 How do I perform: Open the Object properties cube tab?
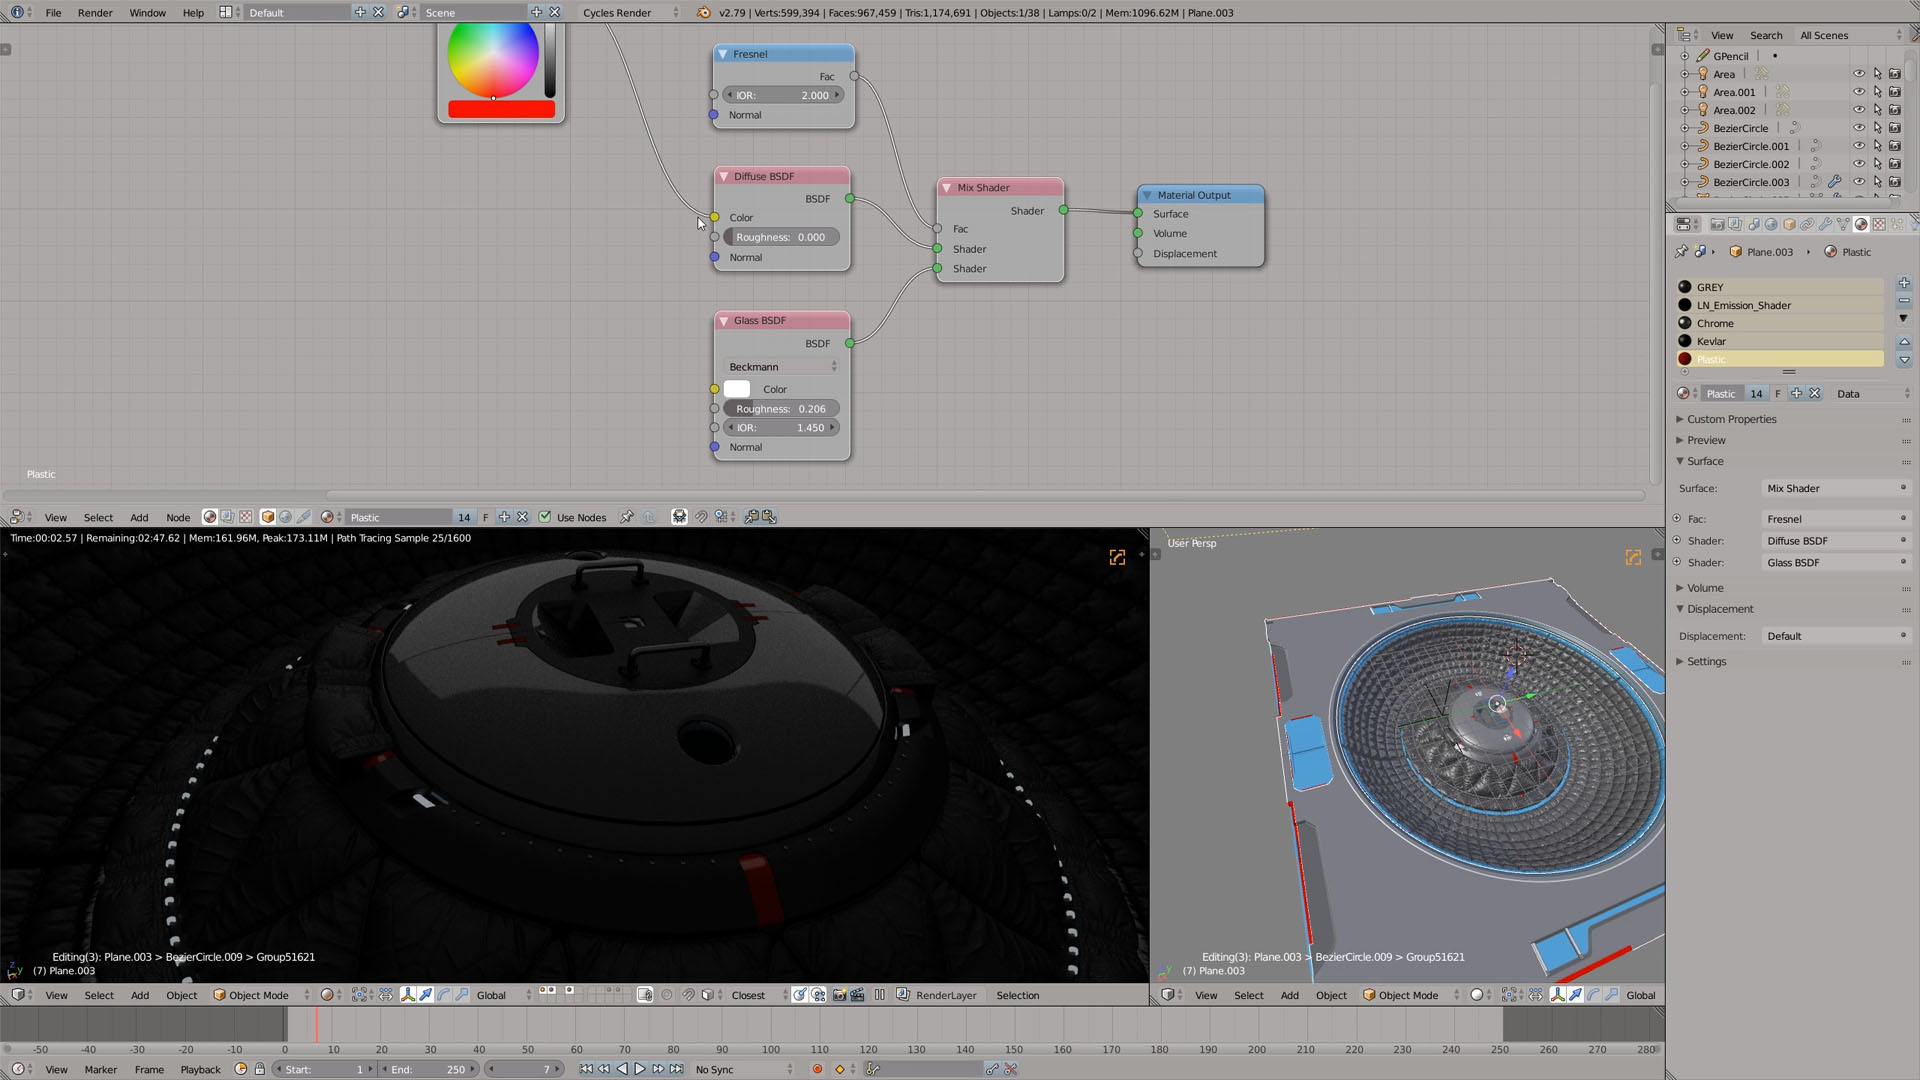1789,224
